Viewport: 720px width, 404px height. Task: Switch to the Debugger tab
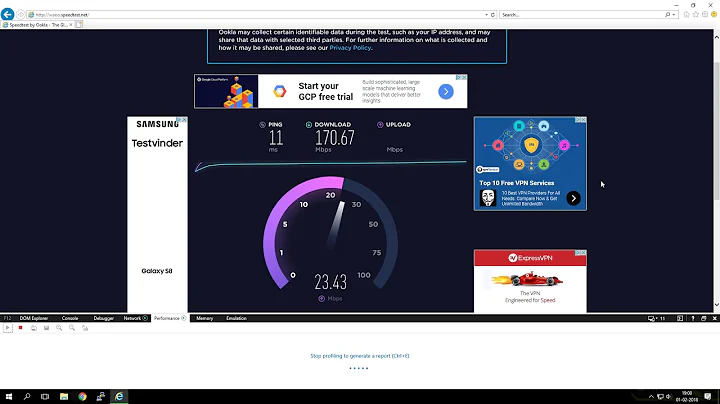click(x=103, y=318)
